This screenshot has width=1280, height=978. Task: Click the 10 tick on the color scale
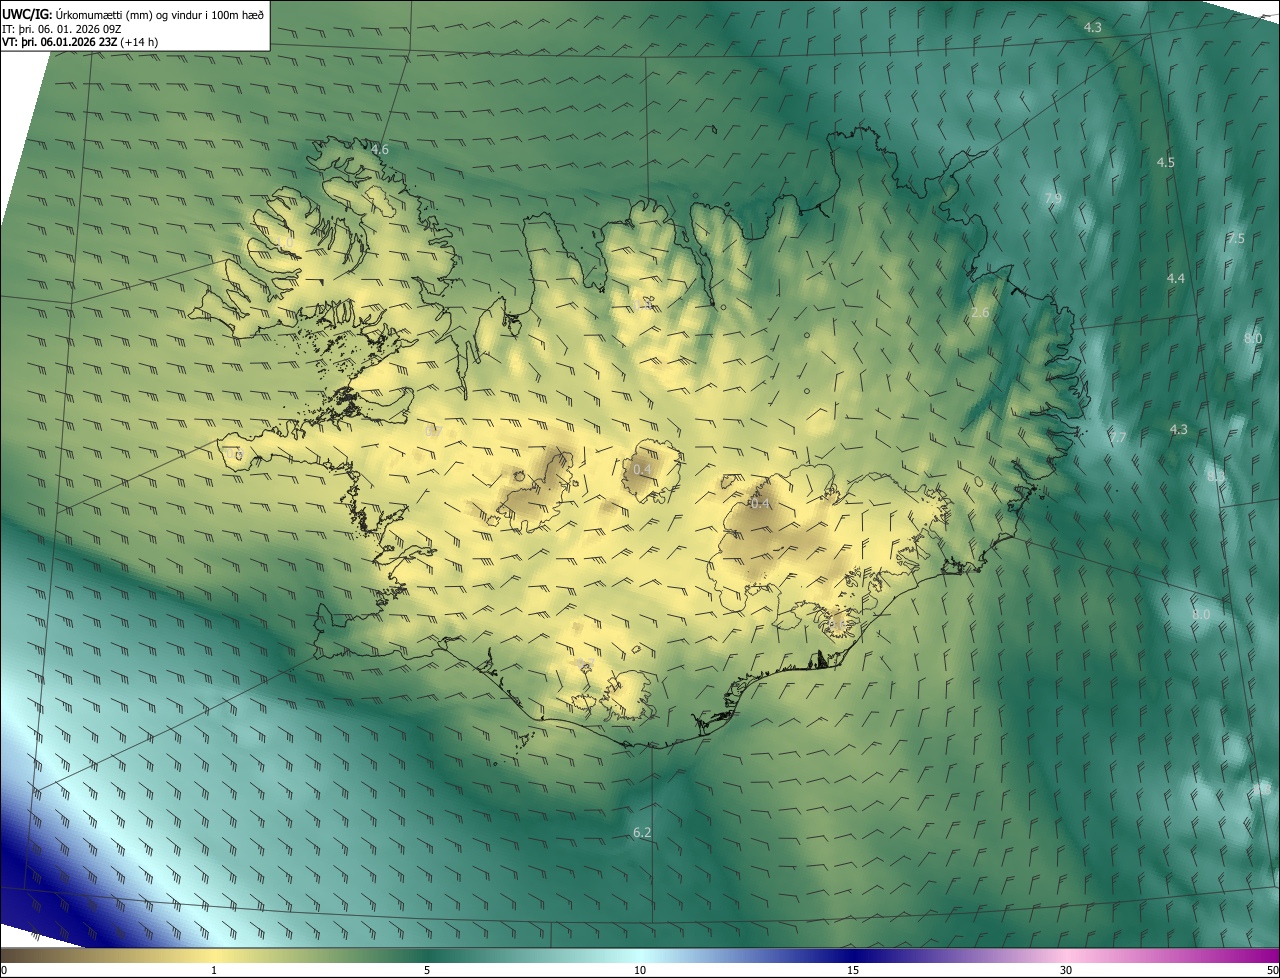[x=640, y=970]
